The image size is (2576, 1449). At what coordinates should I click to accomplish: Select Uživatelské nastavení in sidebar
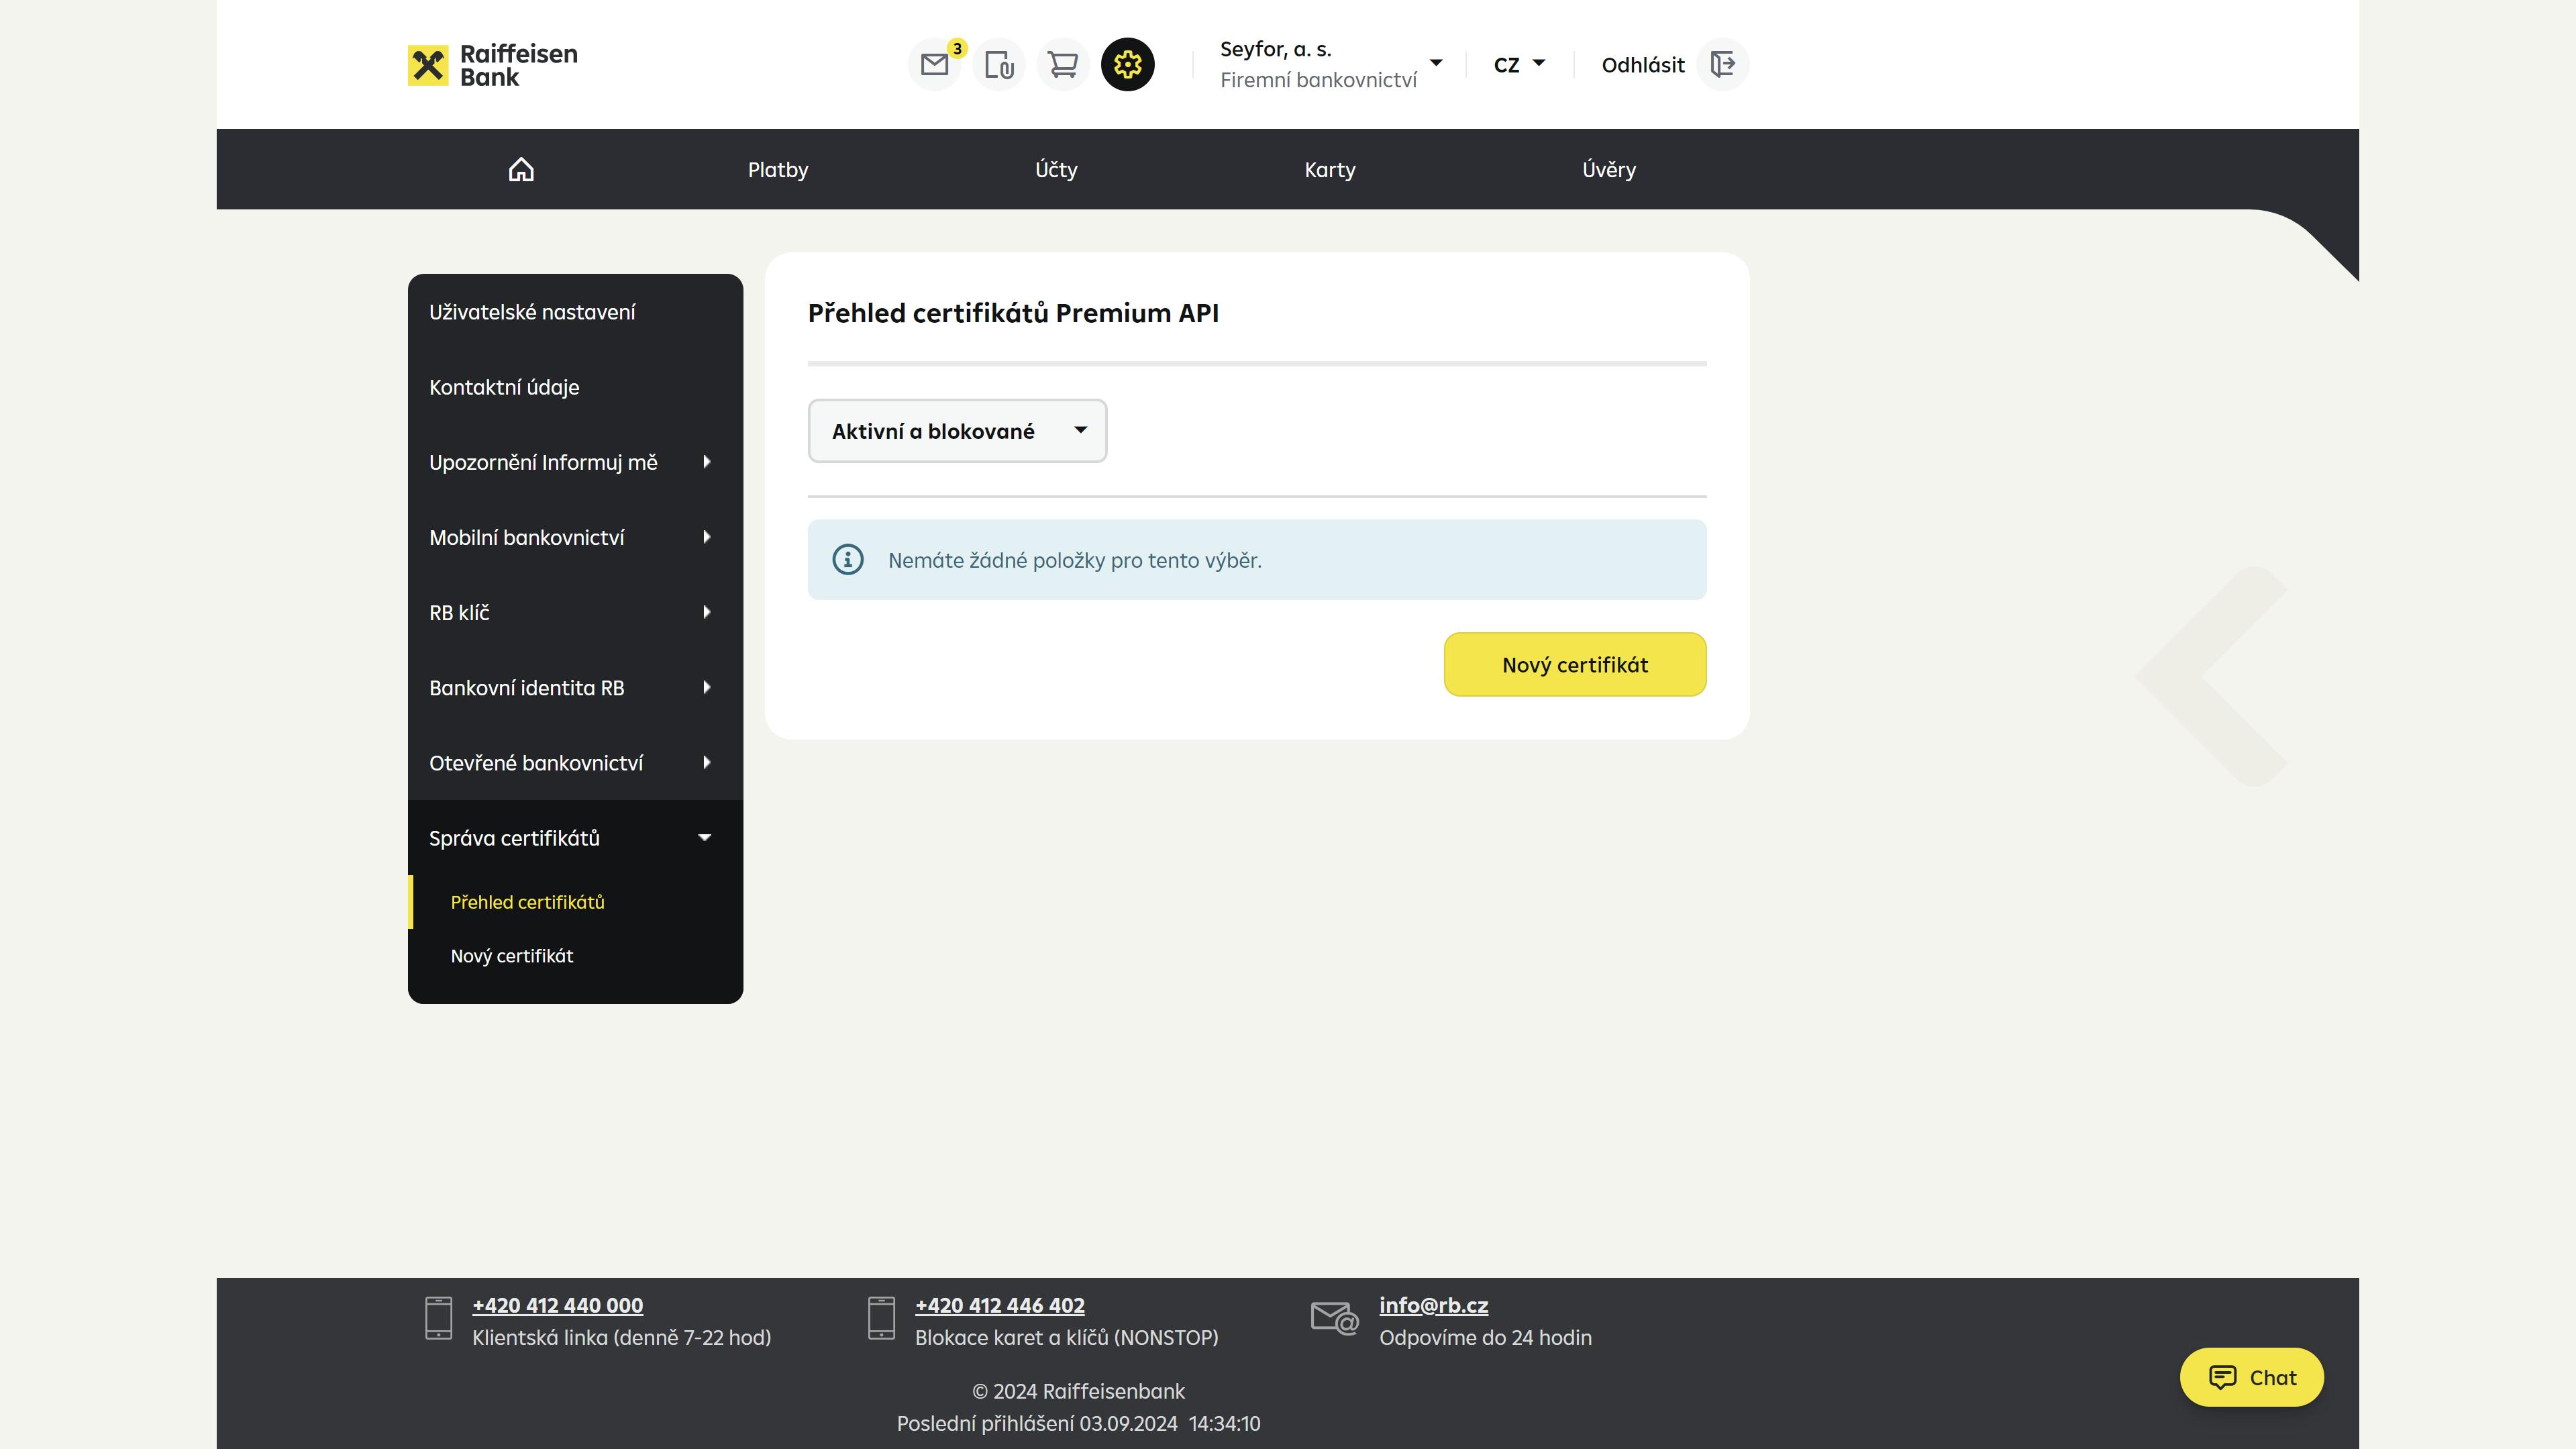(x=575, y=312)
